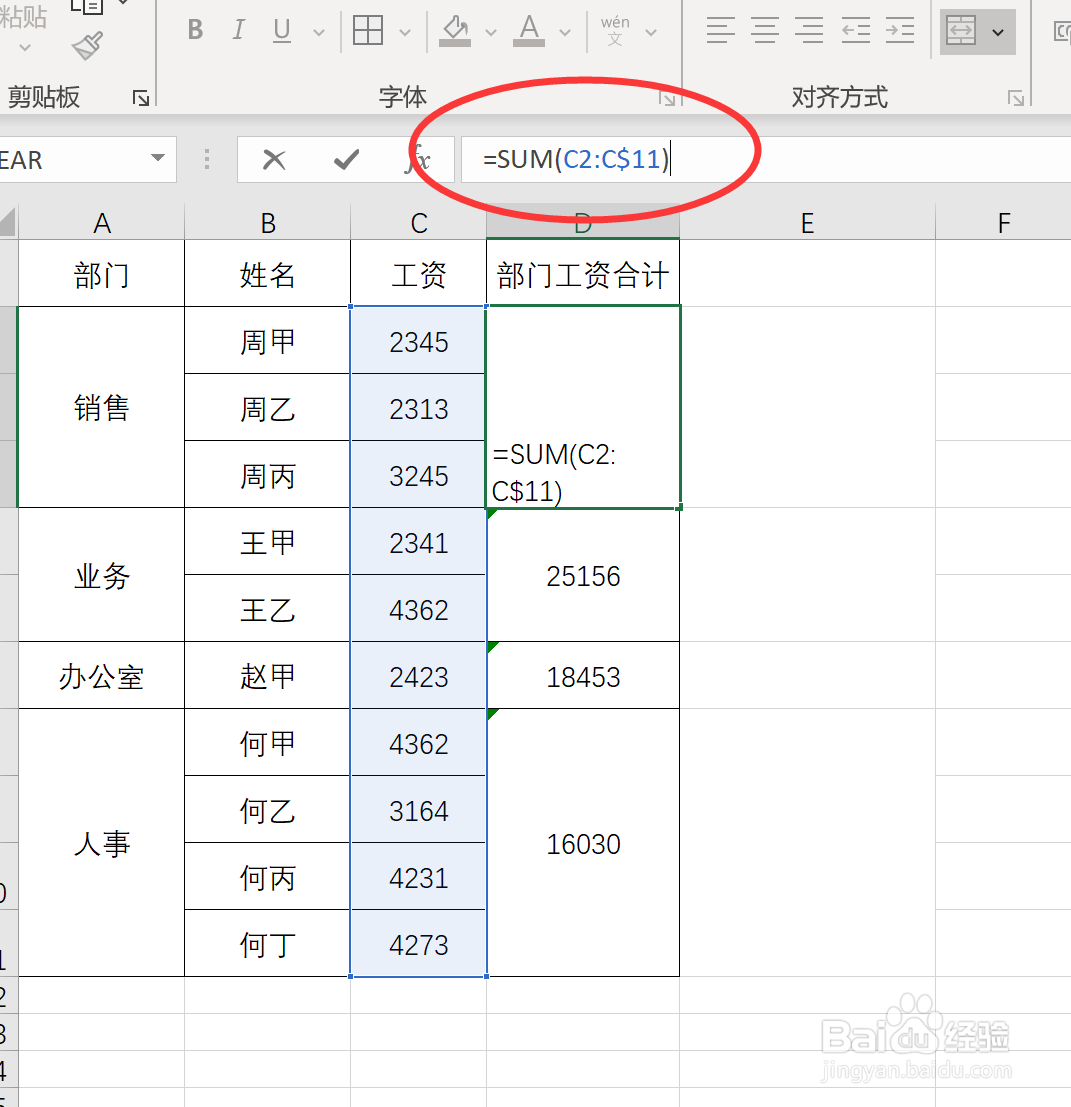Open the 字体 dialog launcher

[669, 98]
